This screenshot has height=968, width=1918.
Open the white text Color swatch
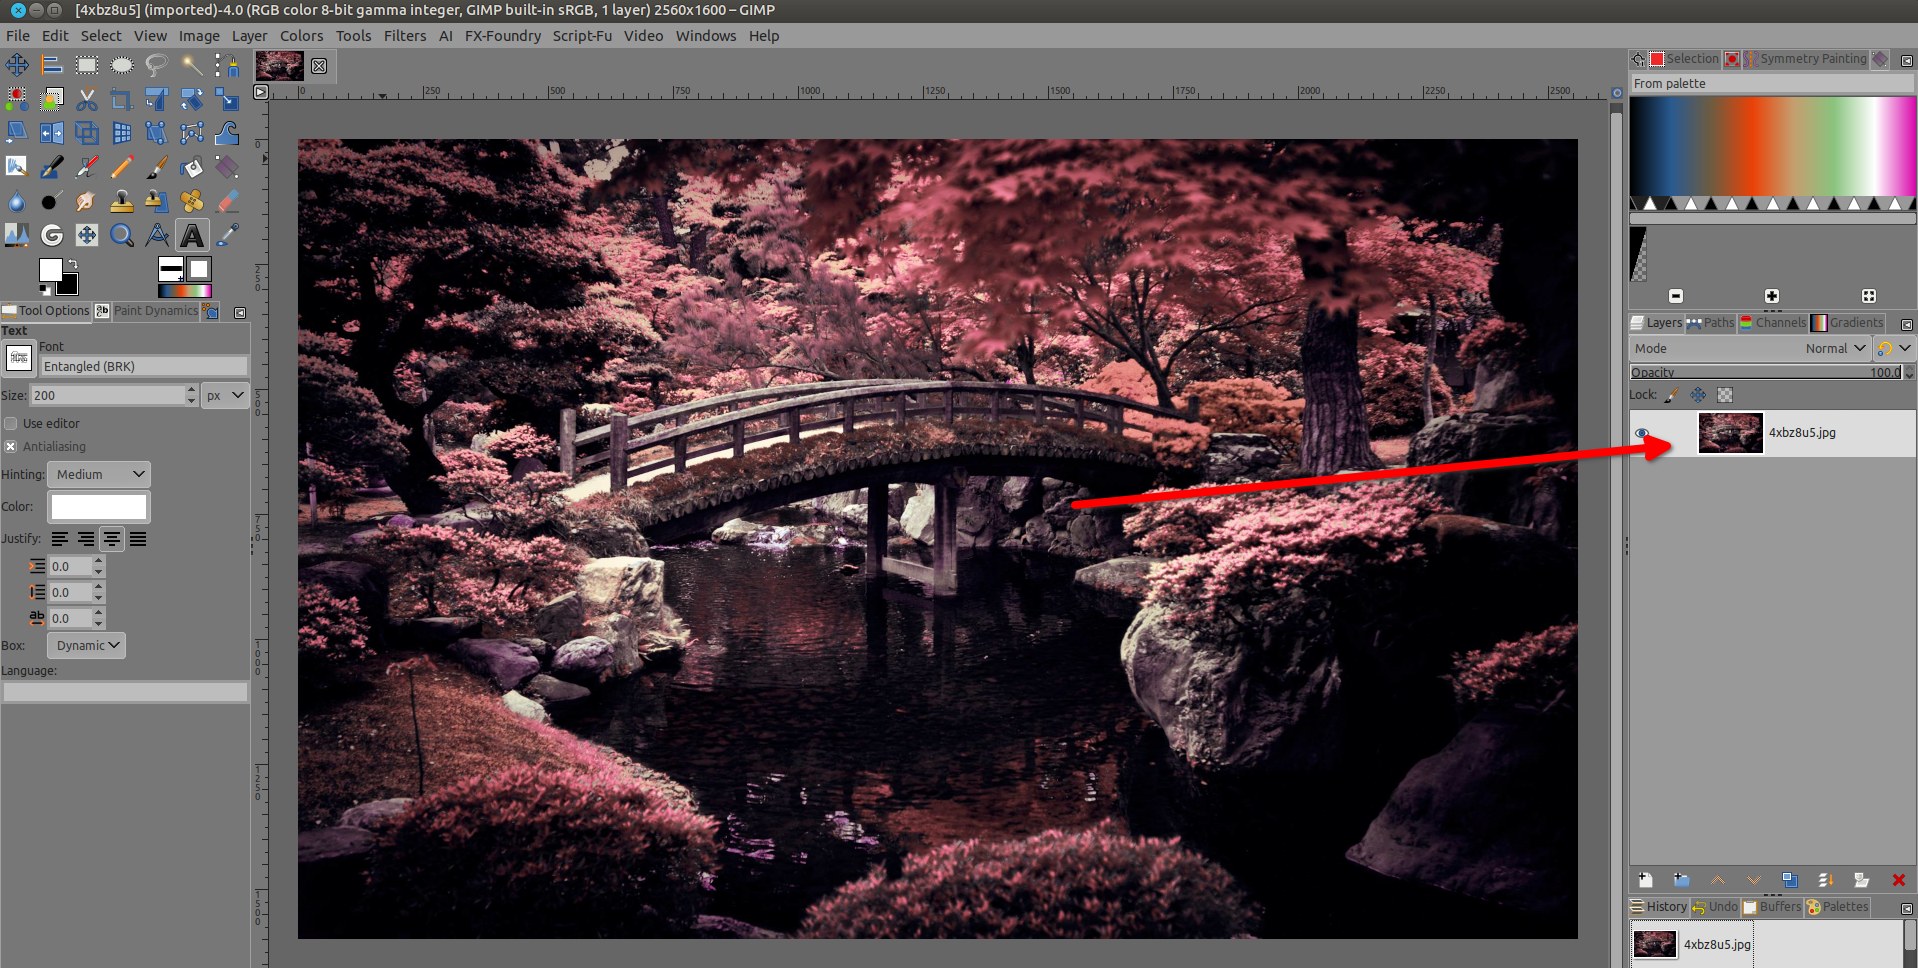pos(99,507)
